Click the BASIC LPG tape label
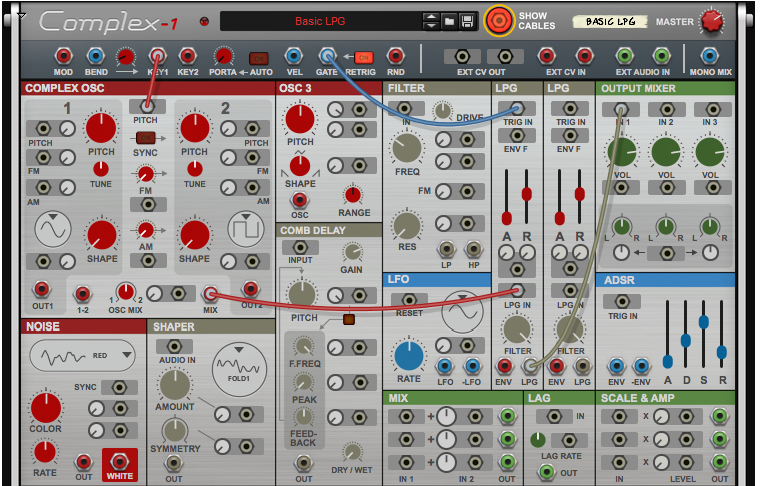Screen dimensions: 760x486 click(610, 21)
